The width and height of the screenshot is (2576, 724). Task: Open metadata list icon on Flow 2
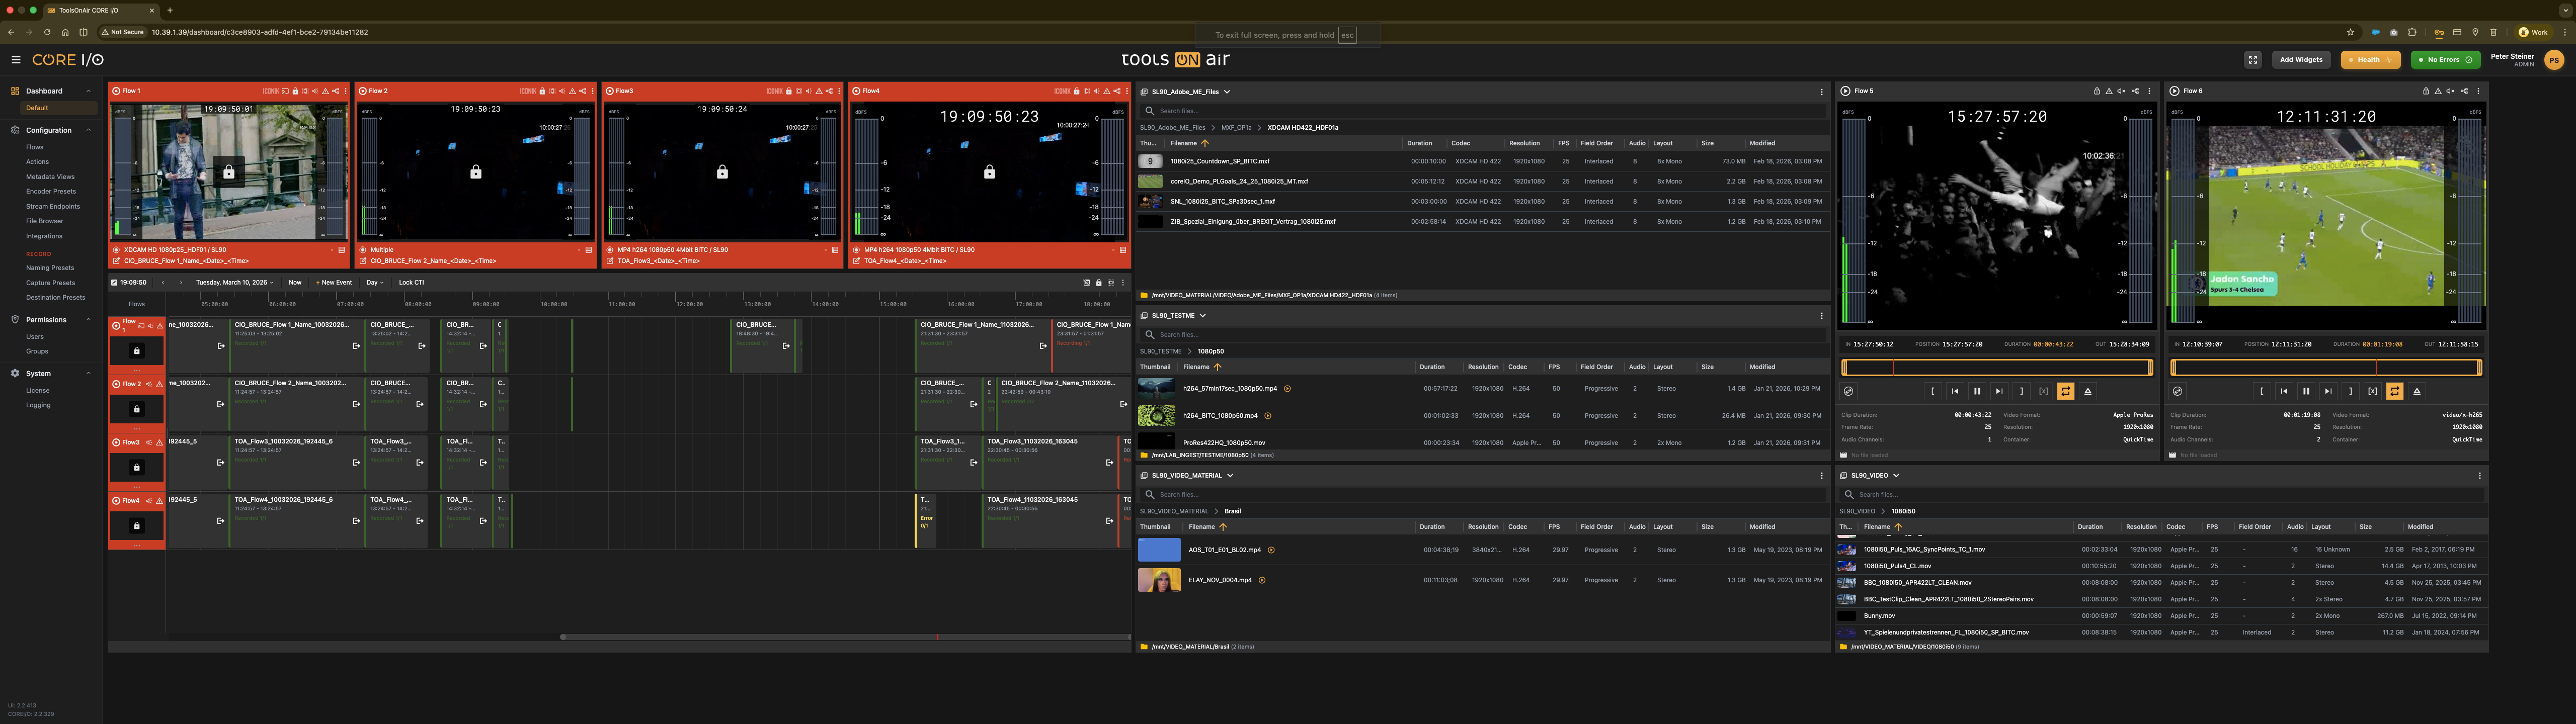[588, 250]
